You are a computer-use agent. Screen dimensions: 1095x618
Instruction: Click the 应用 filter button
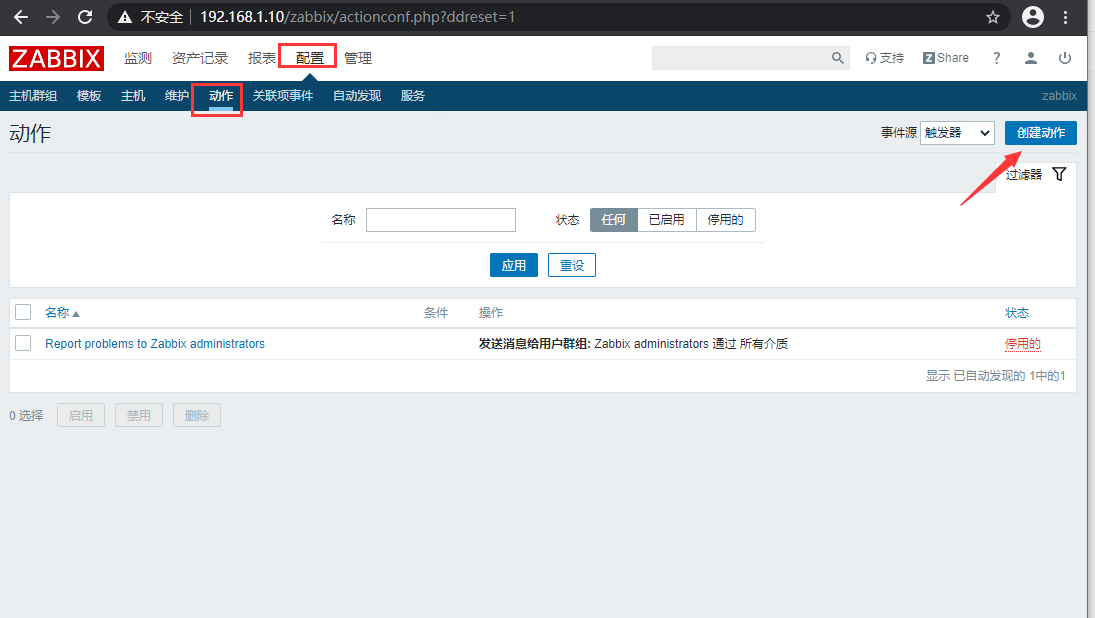click(514, 265)
